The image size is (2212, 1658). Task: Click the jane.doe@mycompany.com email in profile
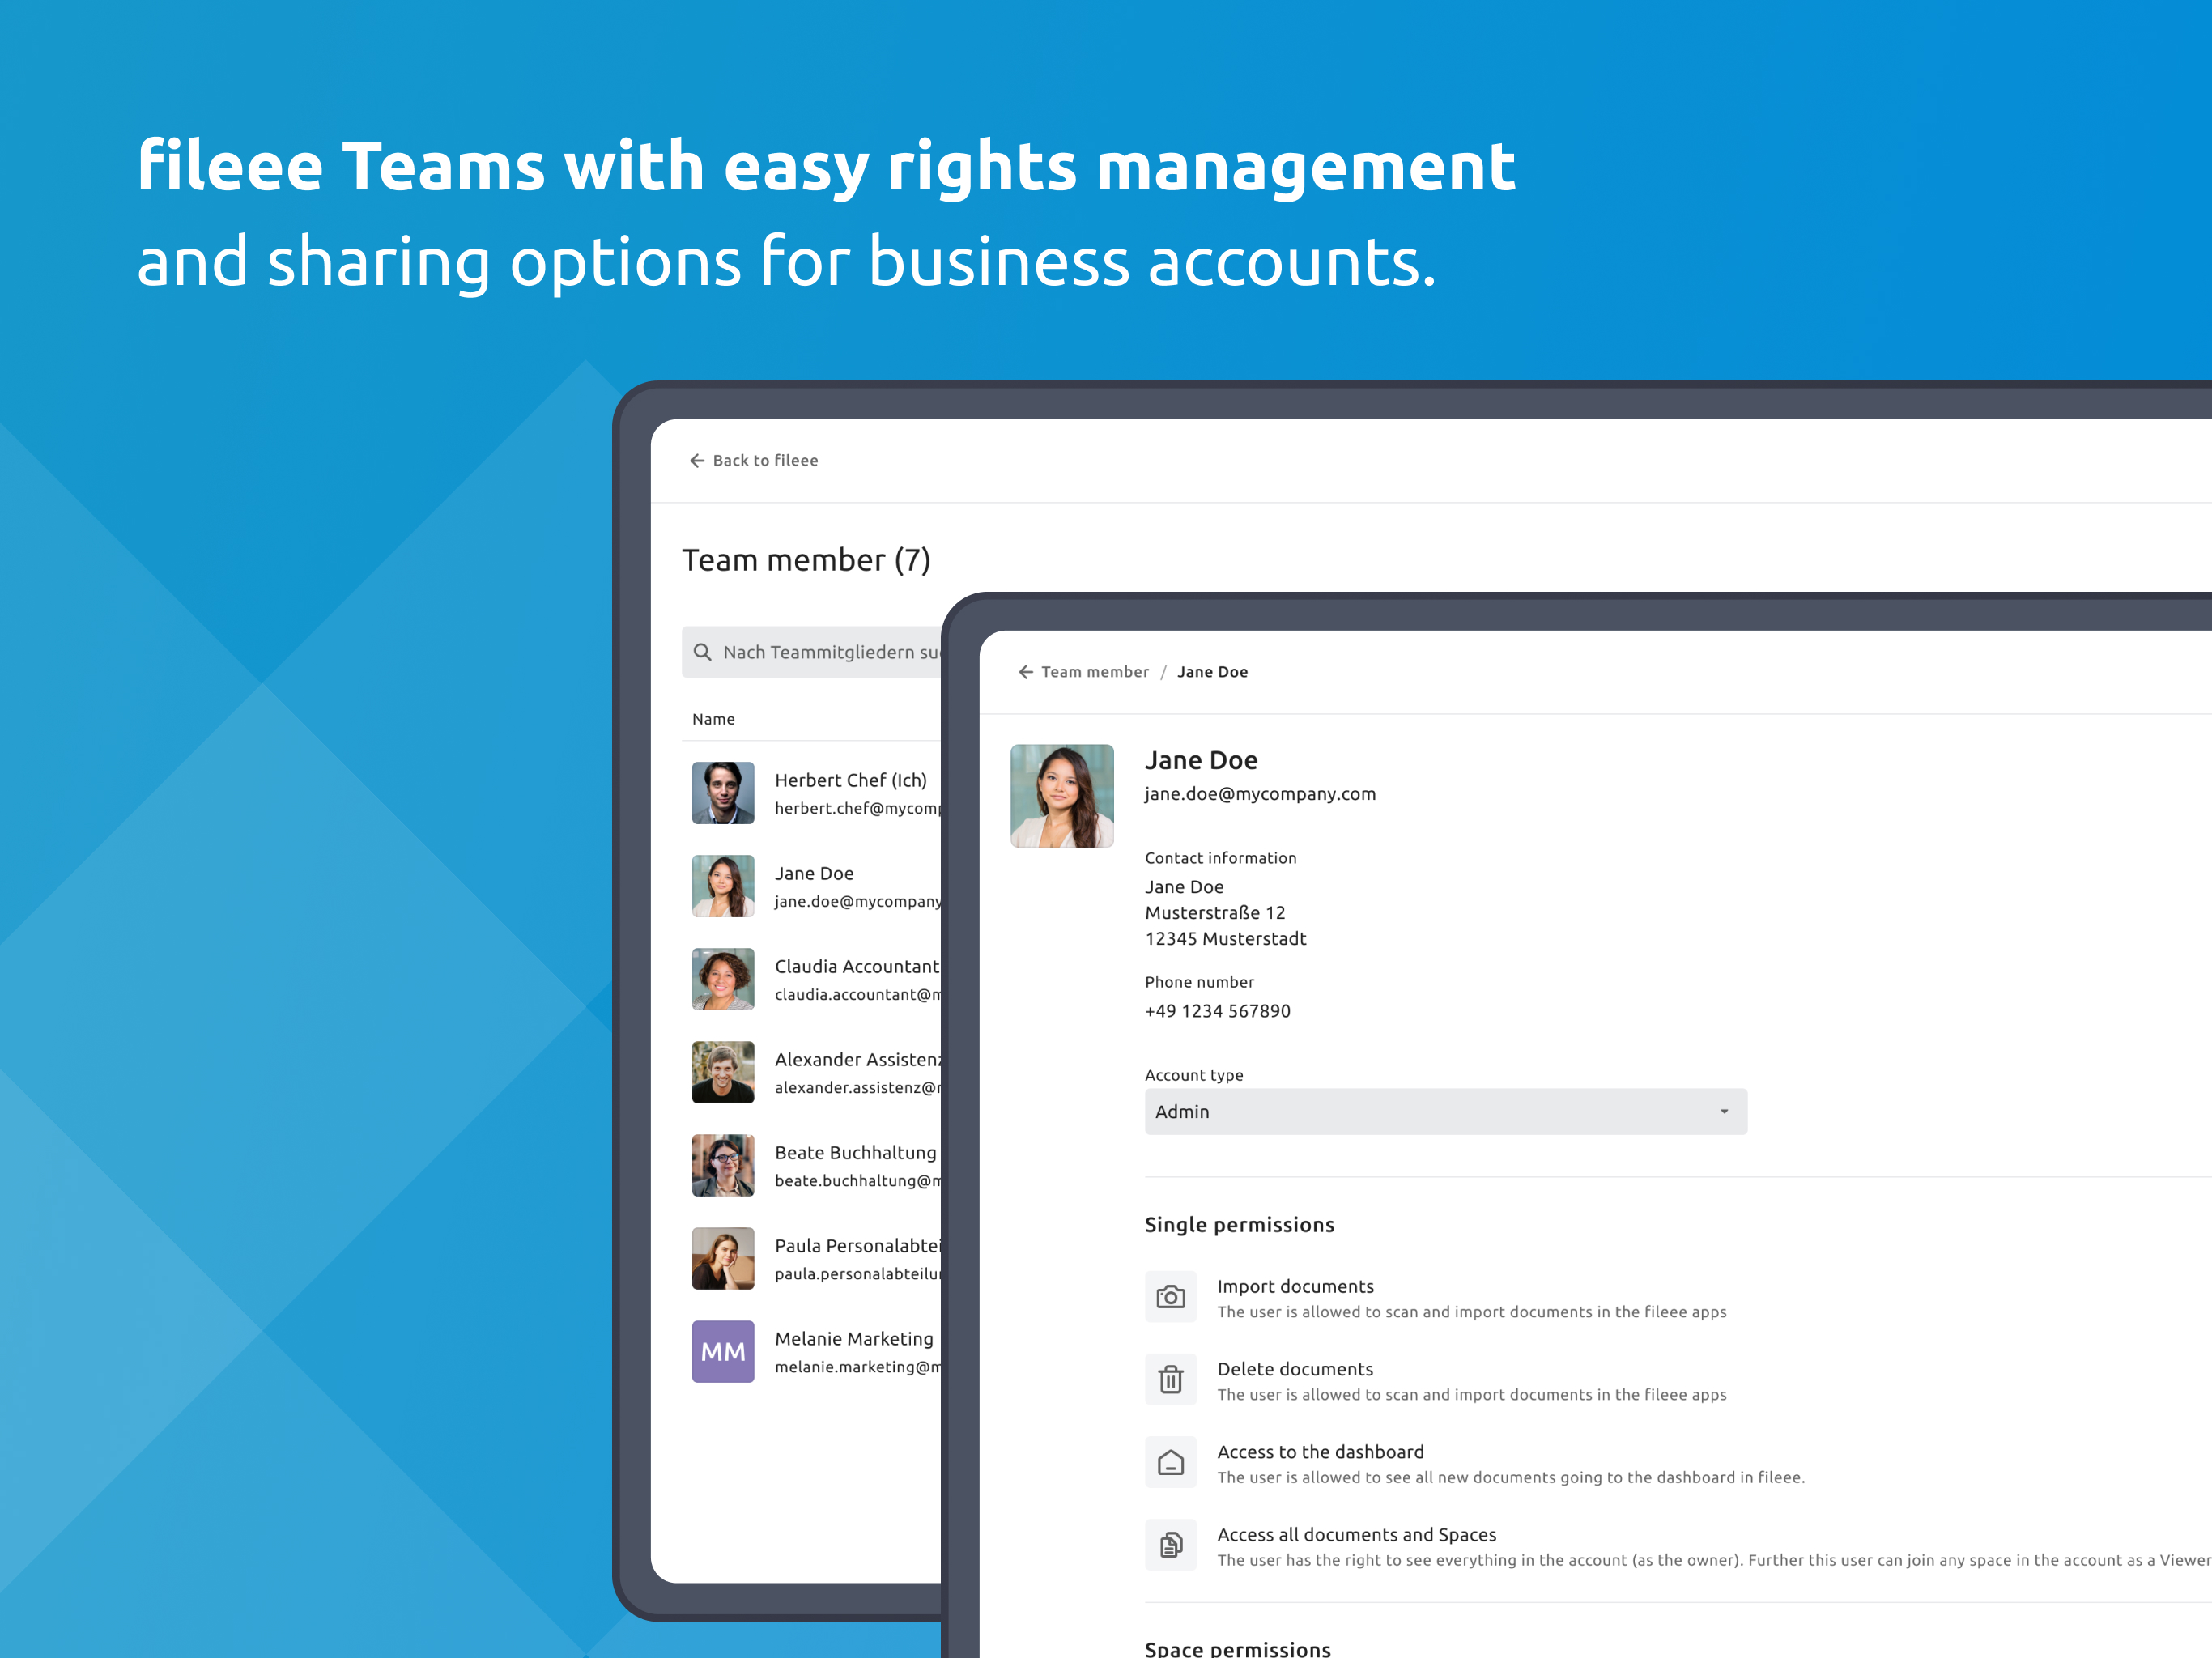point(1260,794)
